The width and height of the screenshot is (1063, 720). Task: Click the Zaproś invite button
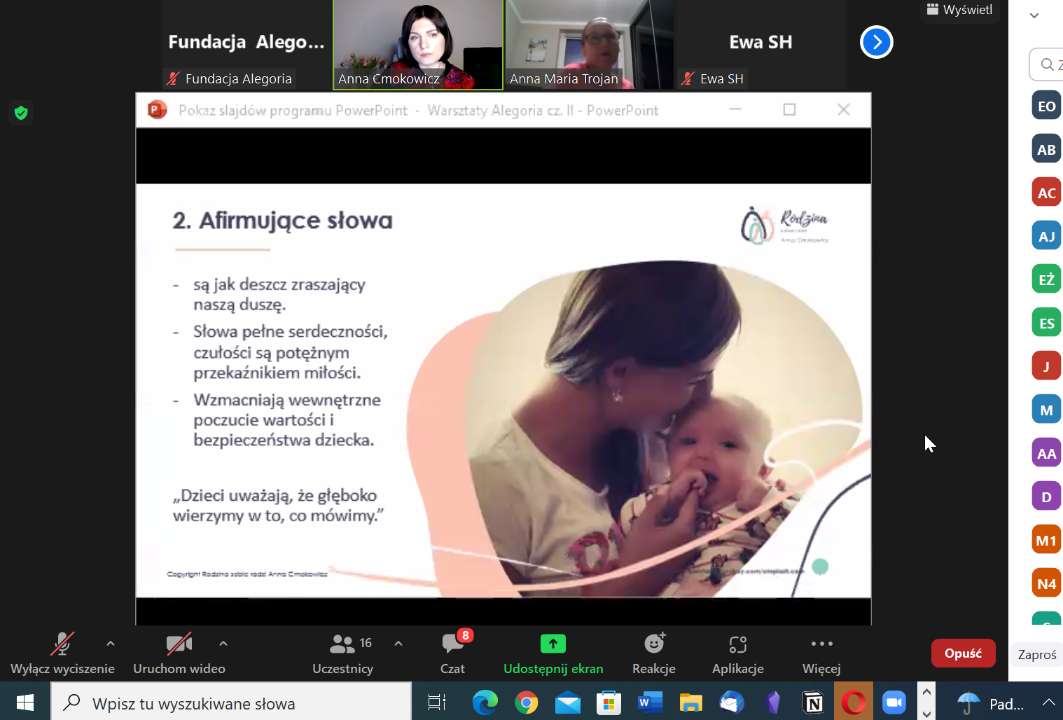[1037, 655]
